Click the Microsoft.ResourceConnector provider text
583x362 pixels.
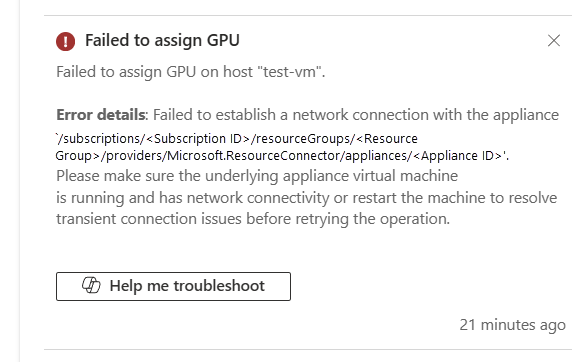coord(254,155)
